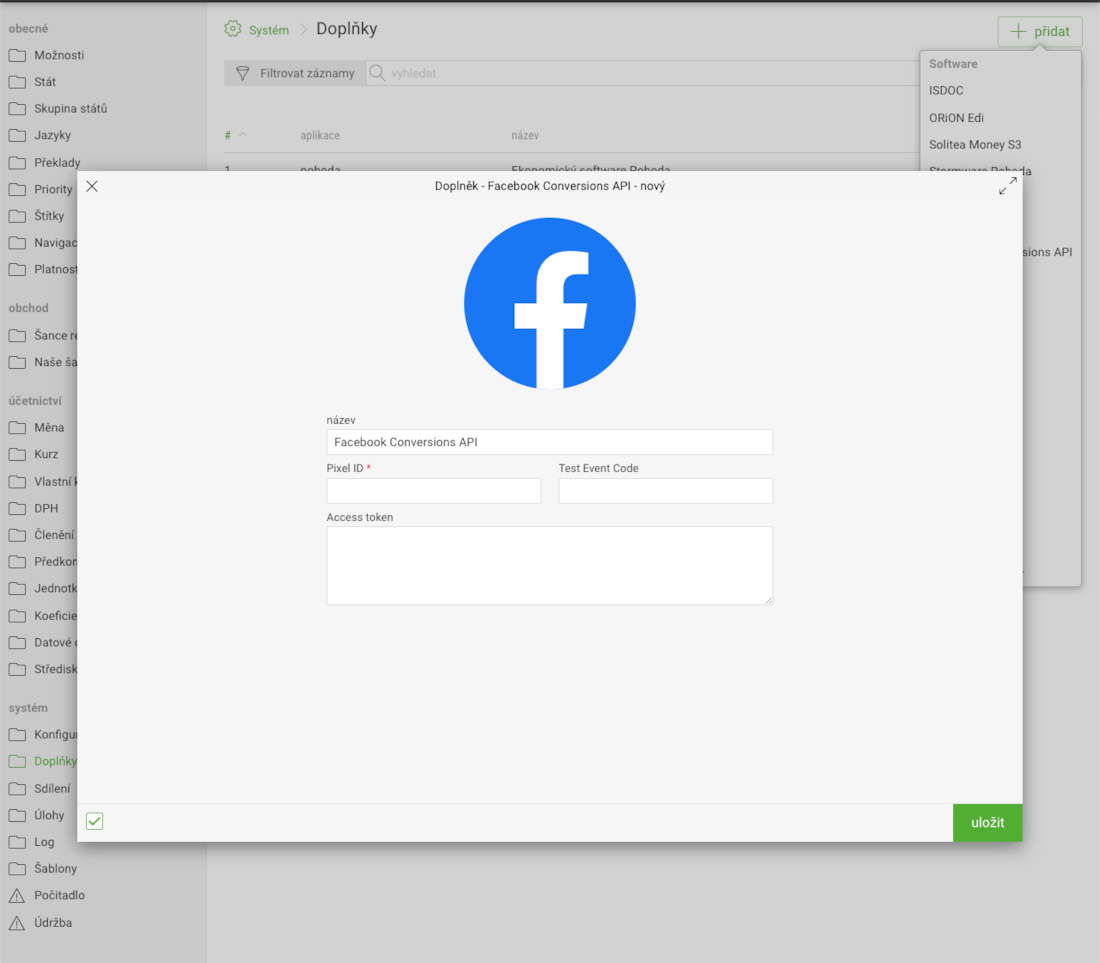Expand the dialog to fullscreen
Screen dimensions: 1100x963
tap(1007, 186)
